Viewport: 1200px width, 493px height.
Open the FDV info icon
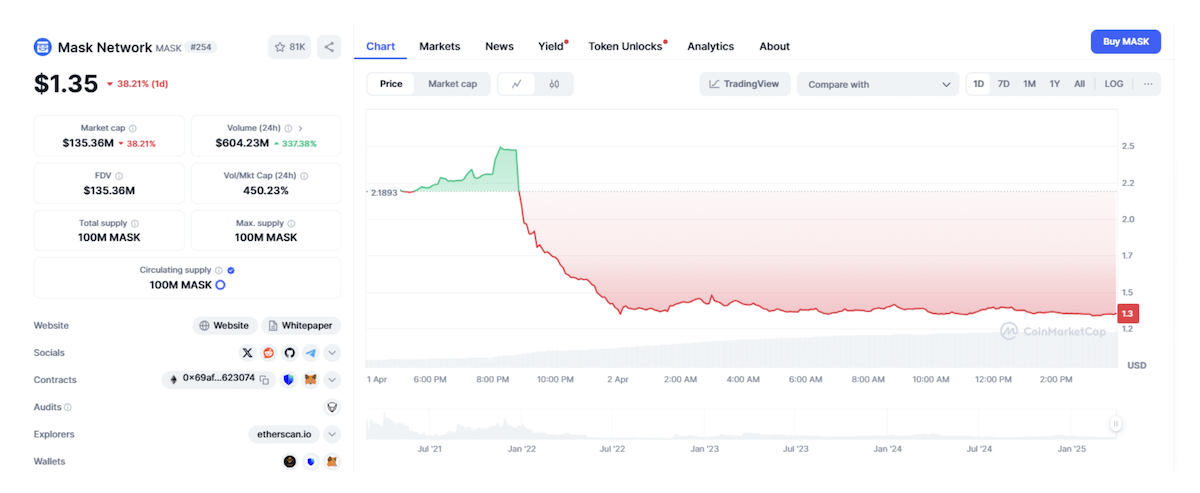121,176
